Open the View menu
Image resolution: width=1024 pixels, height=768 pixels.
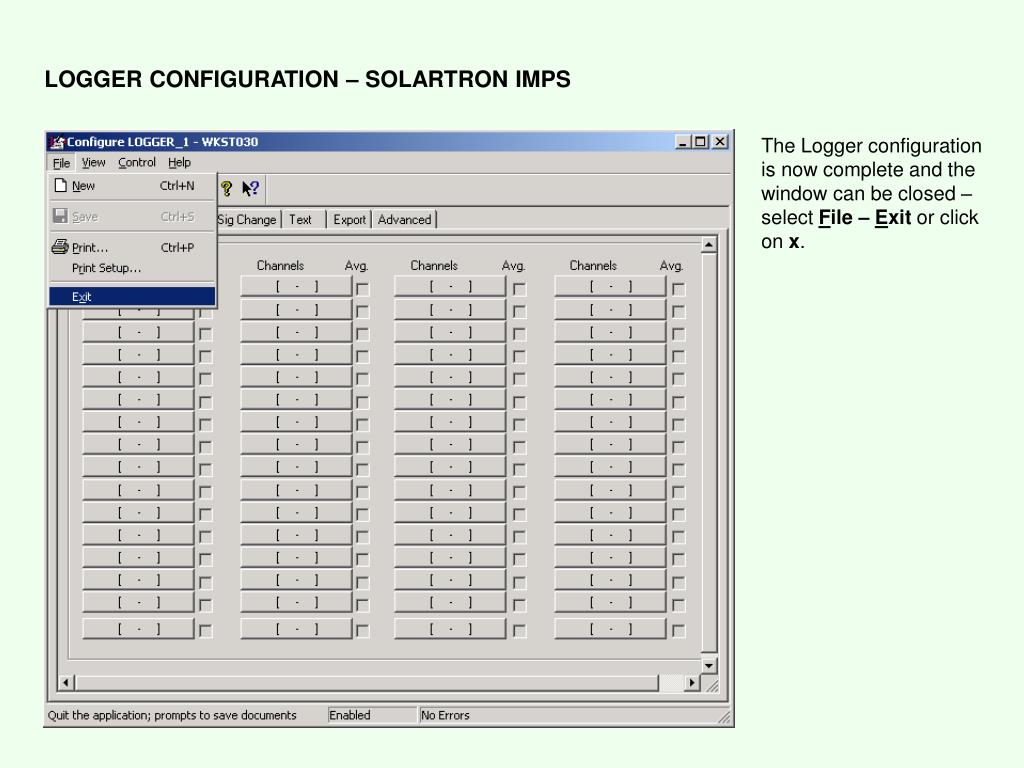pos(93,163)
